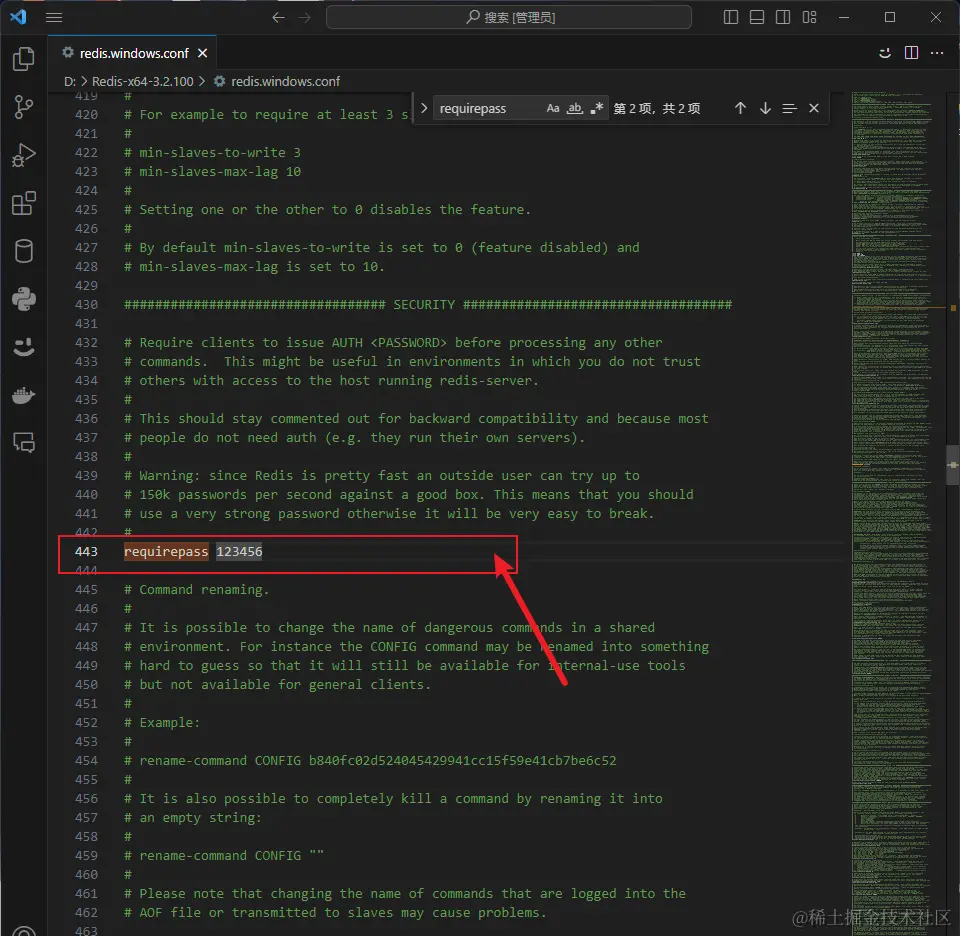This screenshot has height=936, width=960.
Task: Click '# Command renaming.' comment line
Action: tap(197, 590)
